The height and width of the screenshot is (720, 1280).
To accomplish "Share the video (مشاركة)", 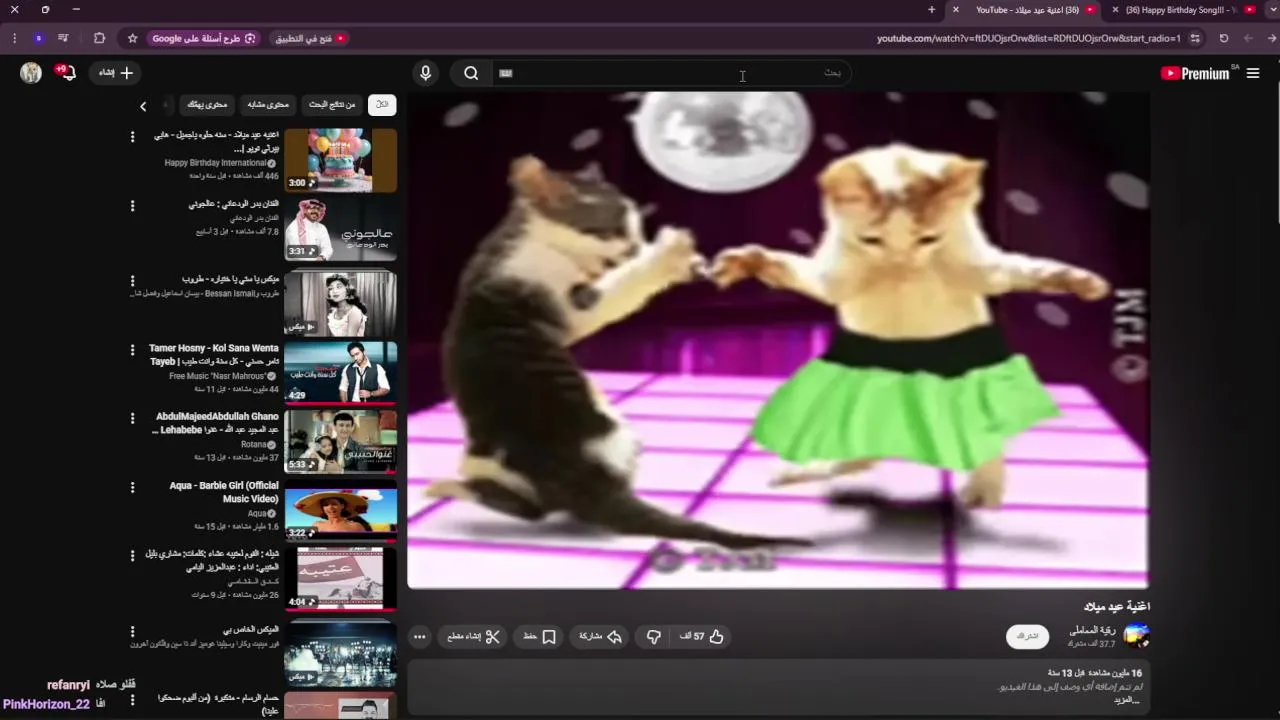I will click(600, 637).
